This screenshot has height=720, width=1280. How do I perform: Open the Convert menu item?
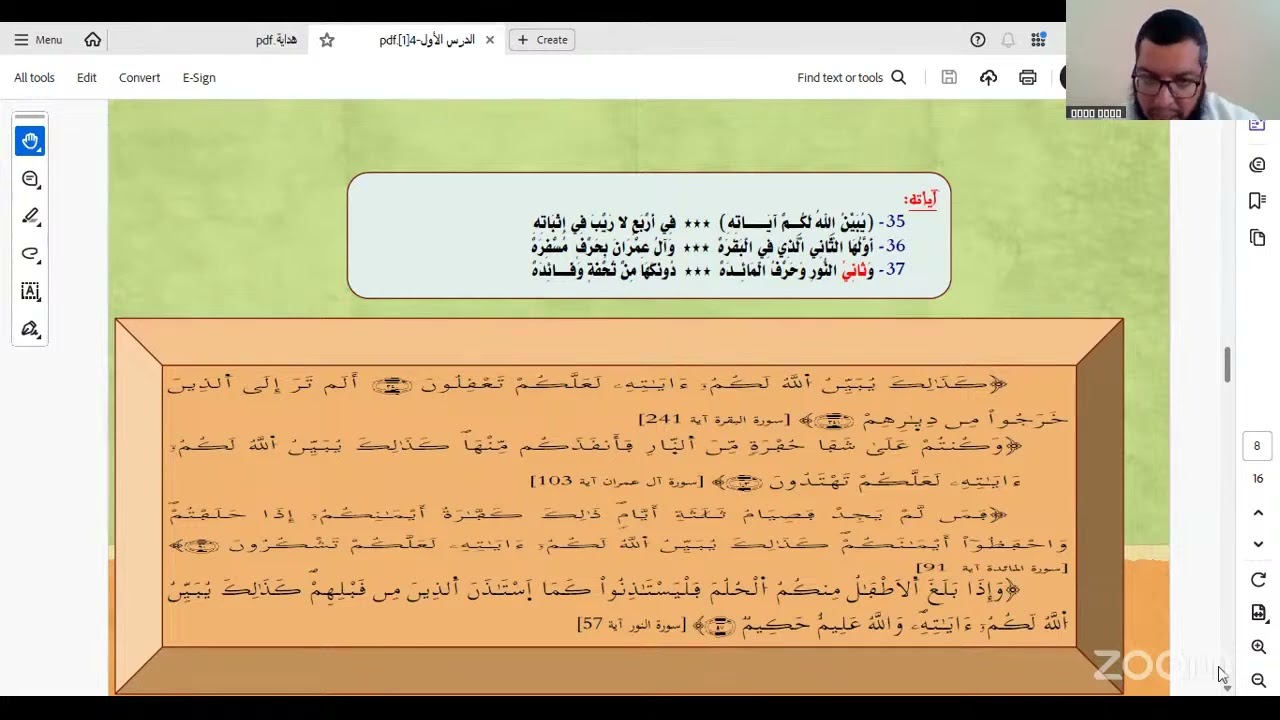[139, 77]
